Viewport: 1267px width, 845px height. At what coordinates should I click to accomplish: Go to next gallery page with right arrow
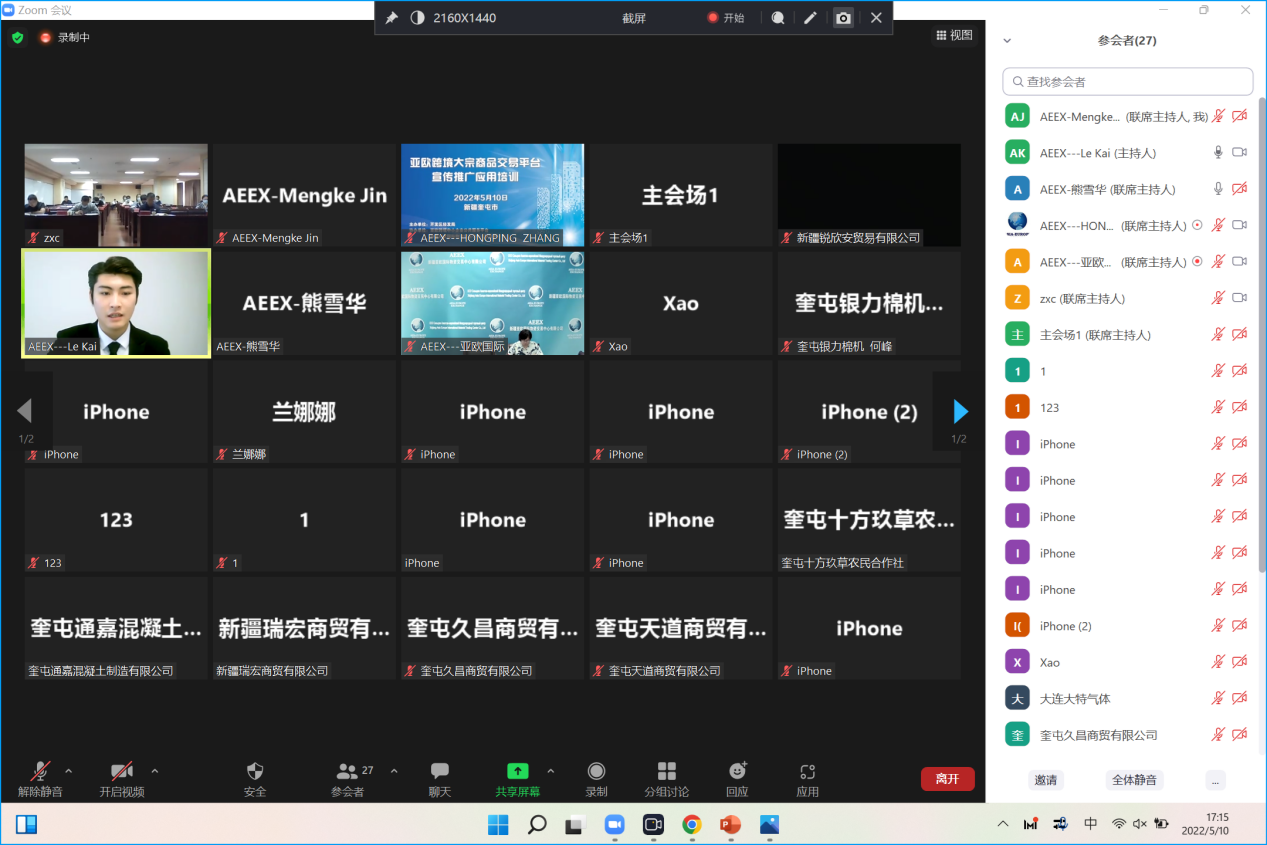960,411
